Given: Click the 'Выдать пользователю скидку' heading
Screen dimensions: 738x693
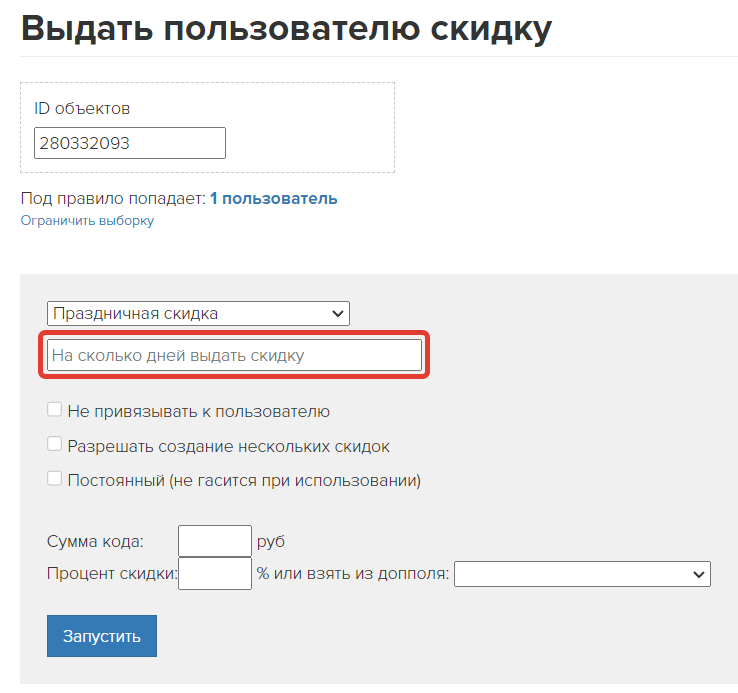Looking at the screenshot, I should (x=286, y=29).
